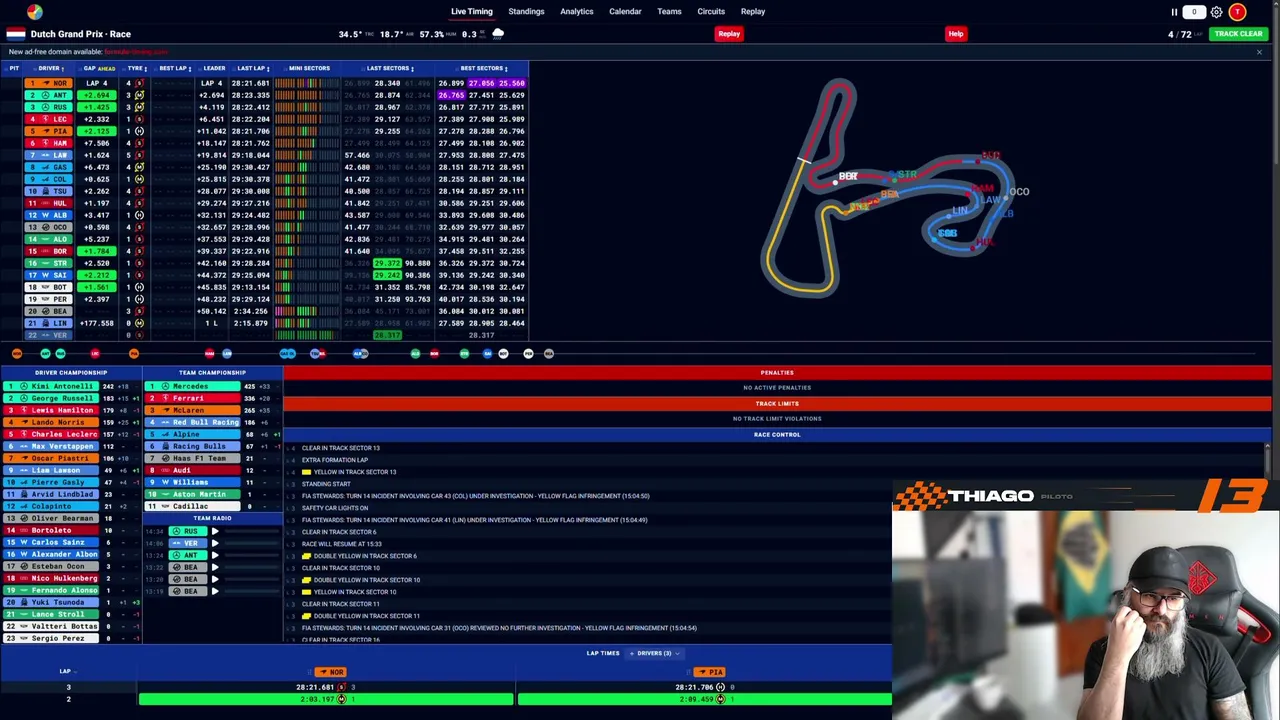Select the Circuits tab
Image resolution: width=1280 pixels, height=720 pixels.
tap(711, 12)
